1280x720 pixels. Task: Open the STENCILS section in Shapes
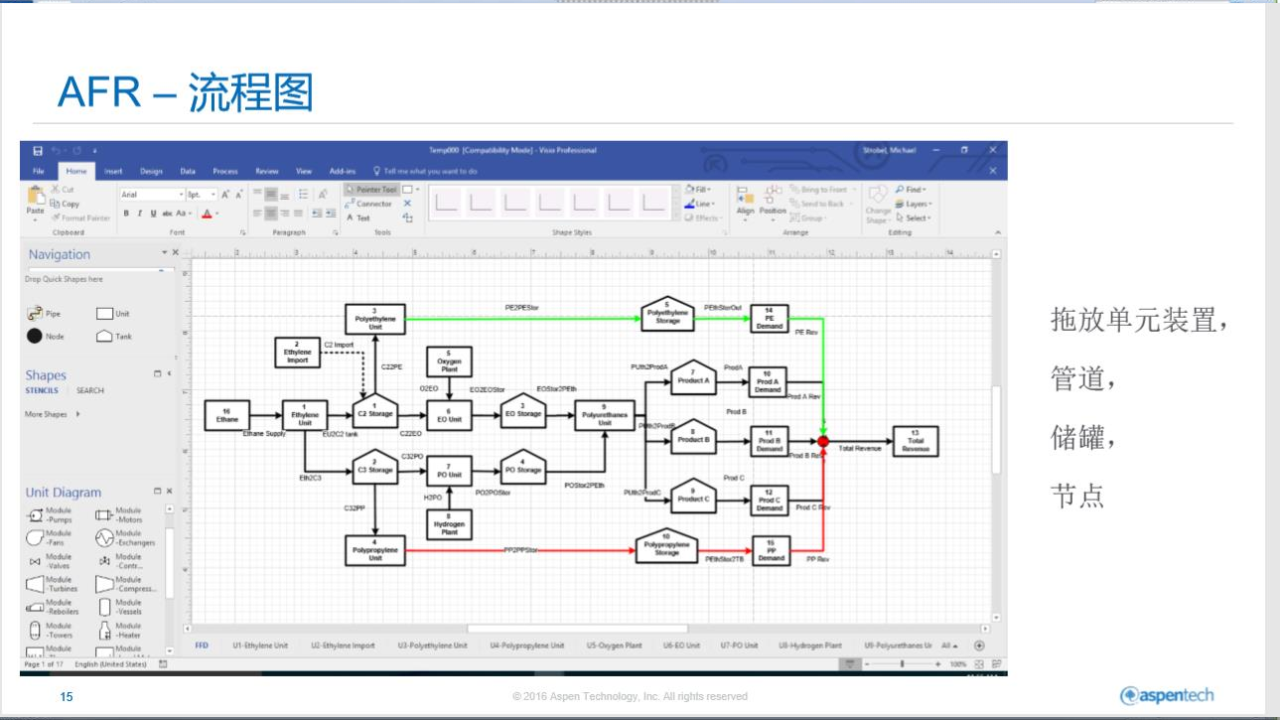tap(42, 391)
